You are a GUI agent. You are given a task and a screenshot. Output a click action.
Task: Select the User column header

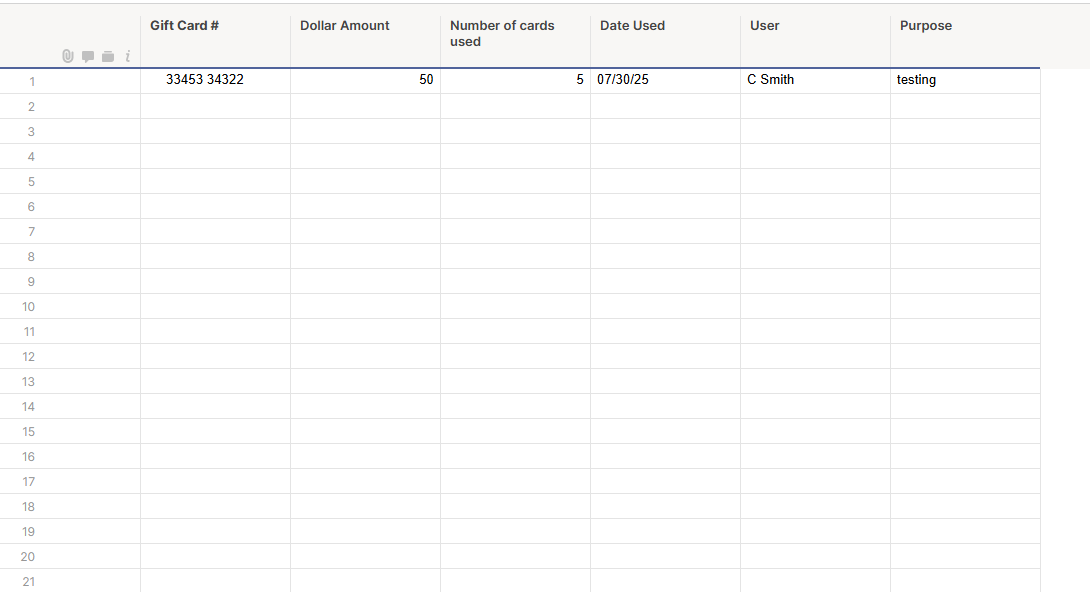point(815,42)
